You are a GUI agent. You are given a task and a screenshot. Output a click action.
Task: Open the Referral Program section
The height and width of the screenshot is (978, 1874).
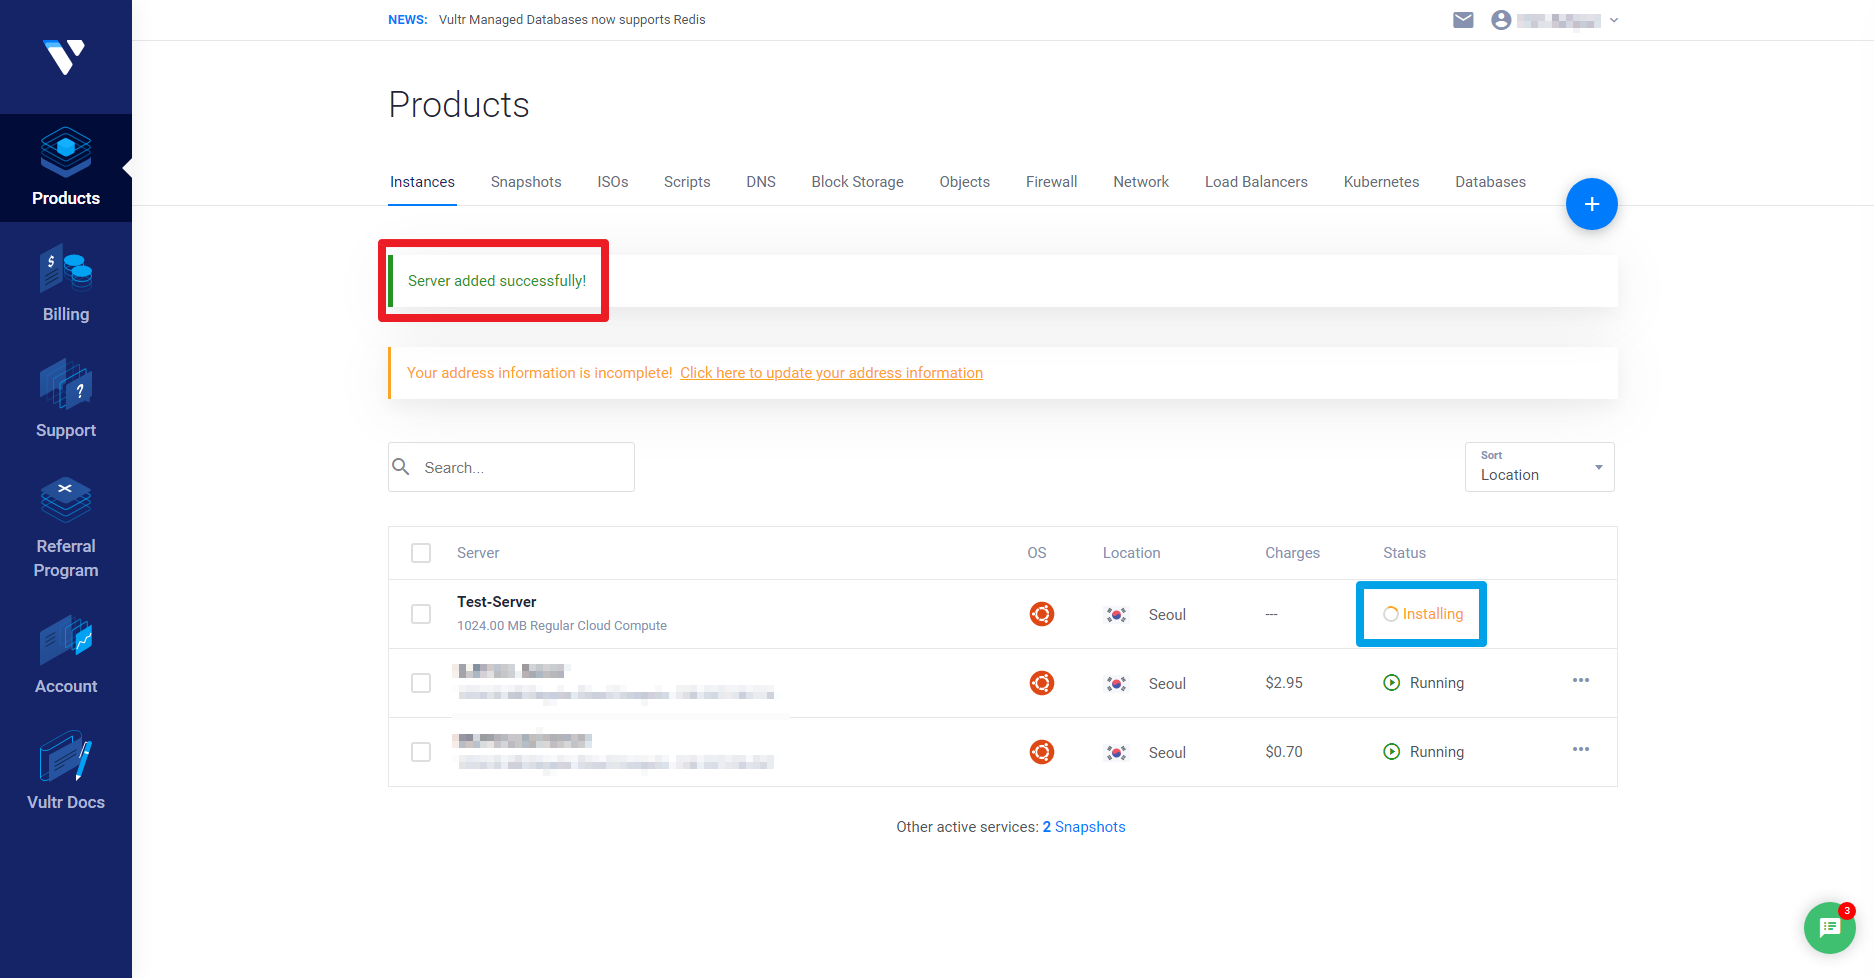click(66, 528)
